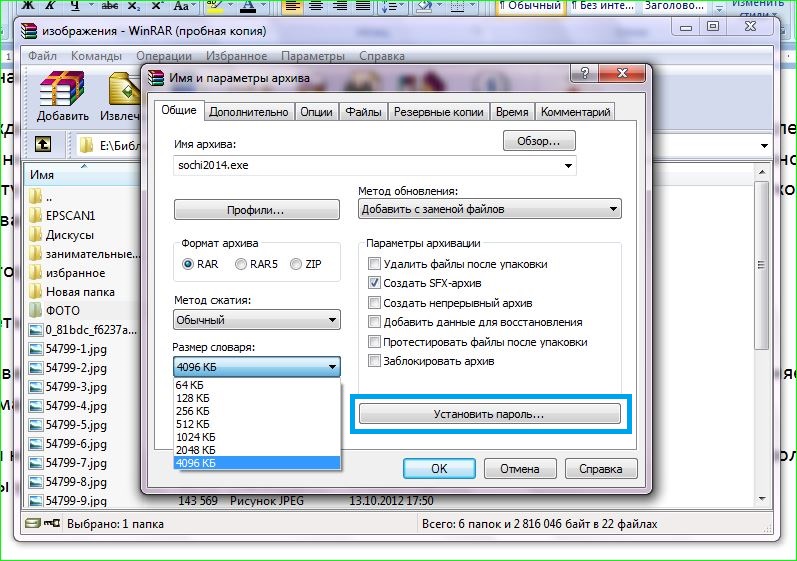Click the Имя column header
Image resolution: width=797 pixels, height=561 pixels.
pyautogui.click(x=81, y=174)
